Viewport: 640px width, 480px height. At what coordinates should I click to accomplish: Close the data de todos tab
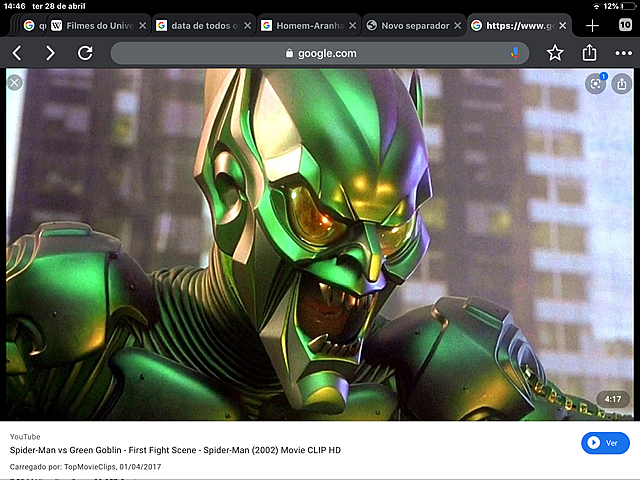pos(247,26)
